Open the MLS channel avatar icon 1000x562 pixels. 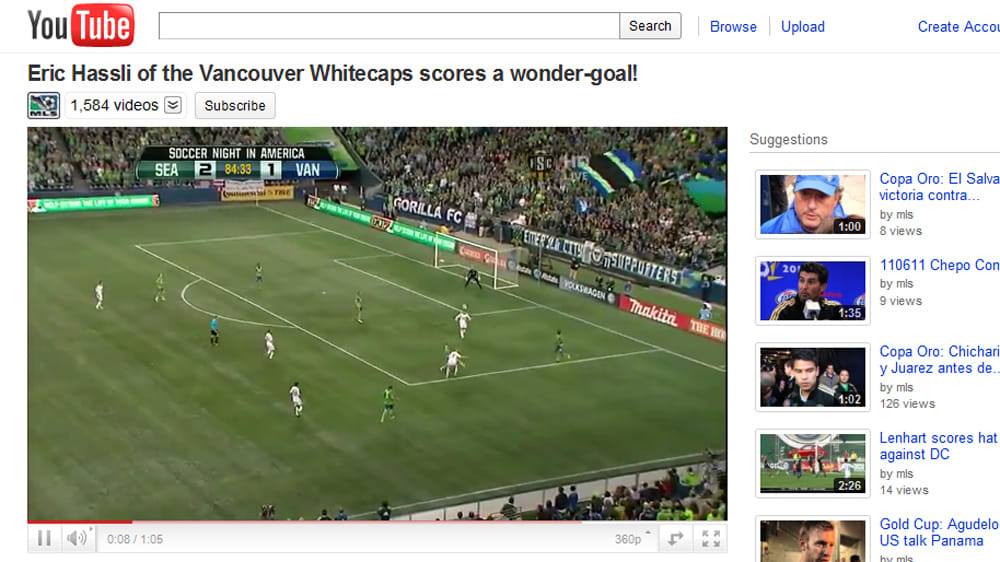click(43, 105)
